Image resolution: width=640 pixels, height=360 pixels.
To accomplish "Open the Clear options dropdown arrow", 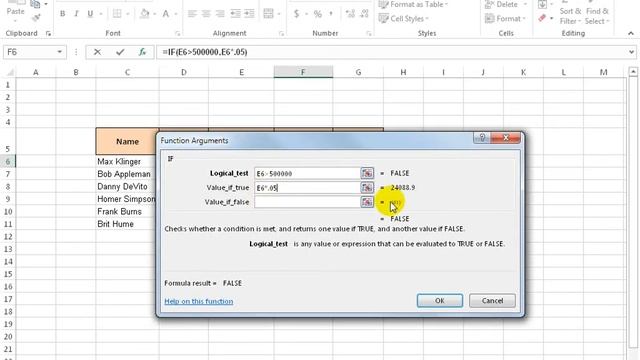I will click(x=551, y=18).
